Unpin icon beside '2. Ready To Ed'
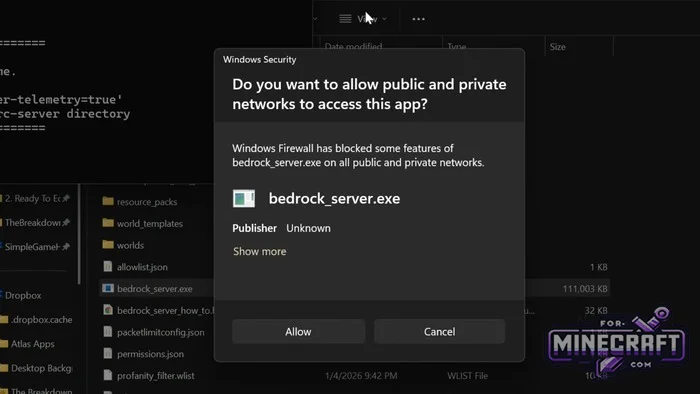 click(x=66, y=198)
